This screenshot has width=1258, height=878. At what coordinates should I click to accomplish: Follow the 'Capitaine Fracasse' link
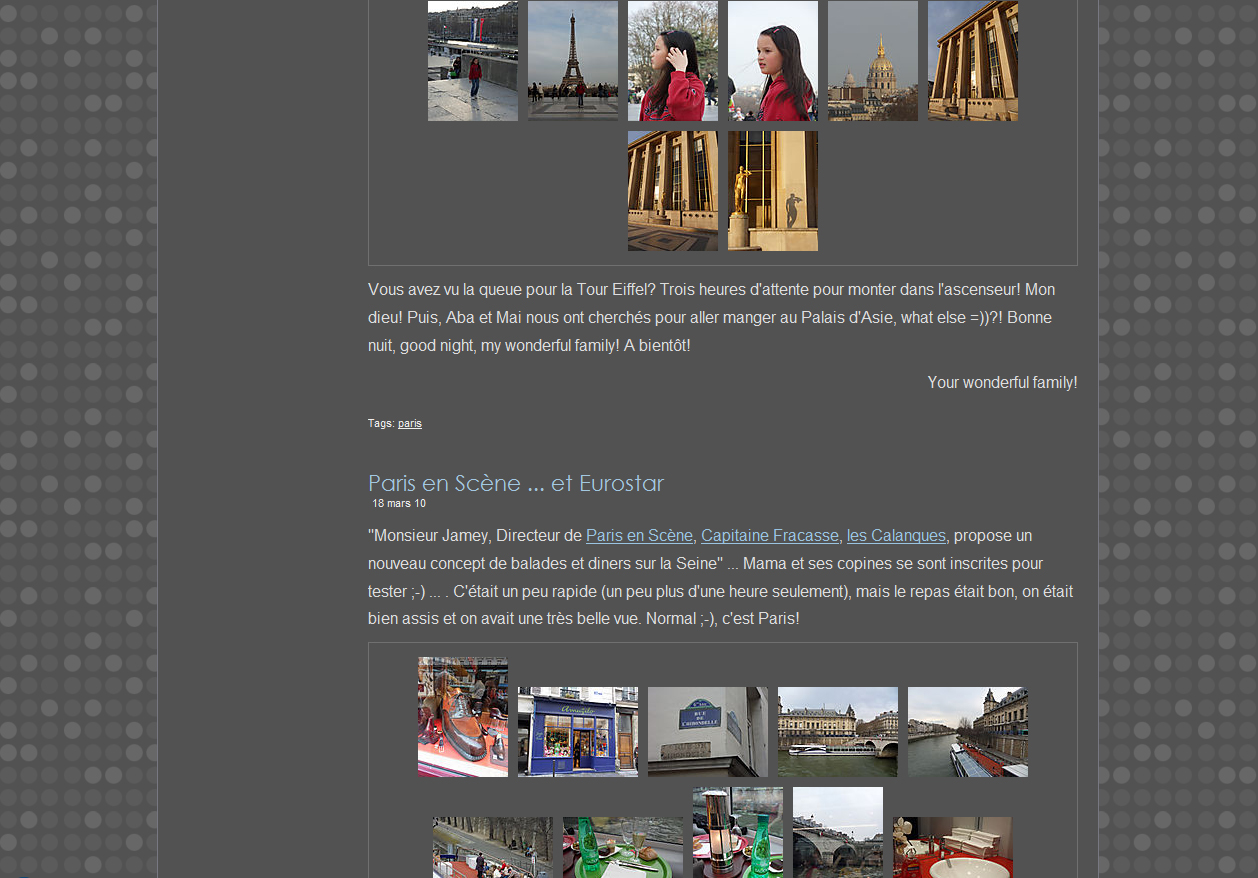pos(769,535)
